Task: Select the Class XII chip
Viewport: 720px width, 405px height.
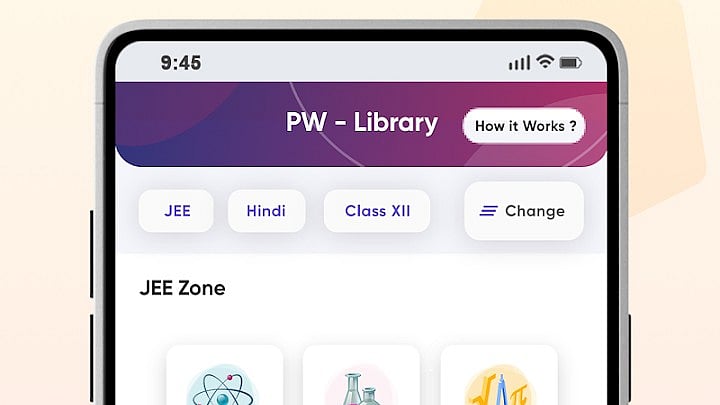Action: pyautogui.click(x=377, y=211)
